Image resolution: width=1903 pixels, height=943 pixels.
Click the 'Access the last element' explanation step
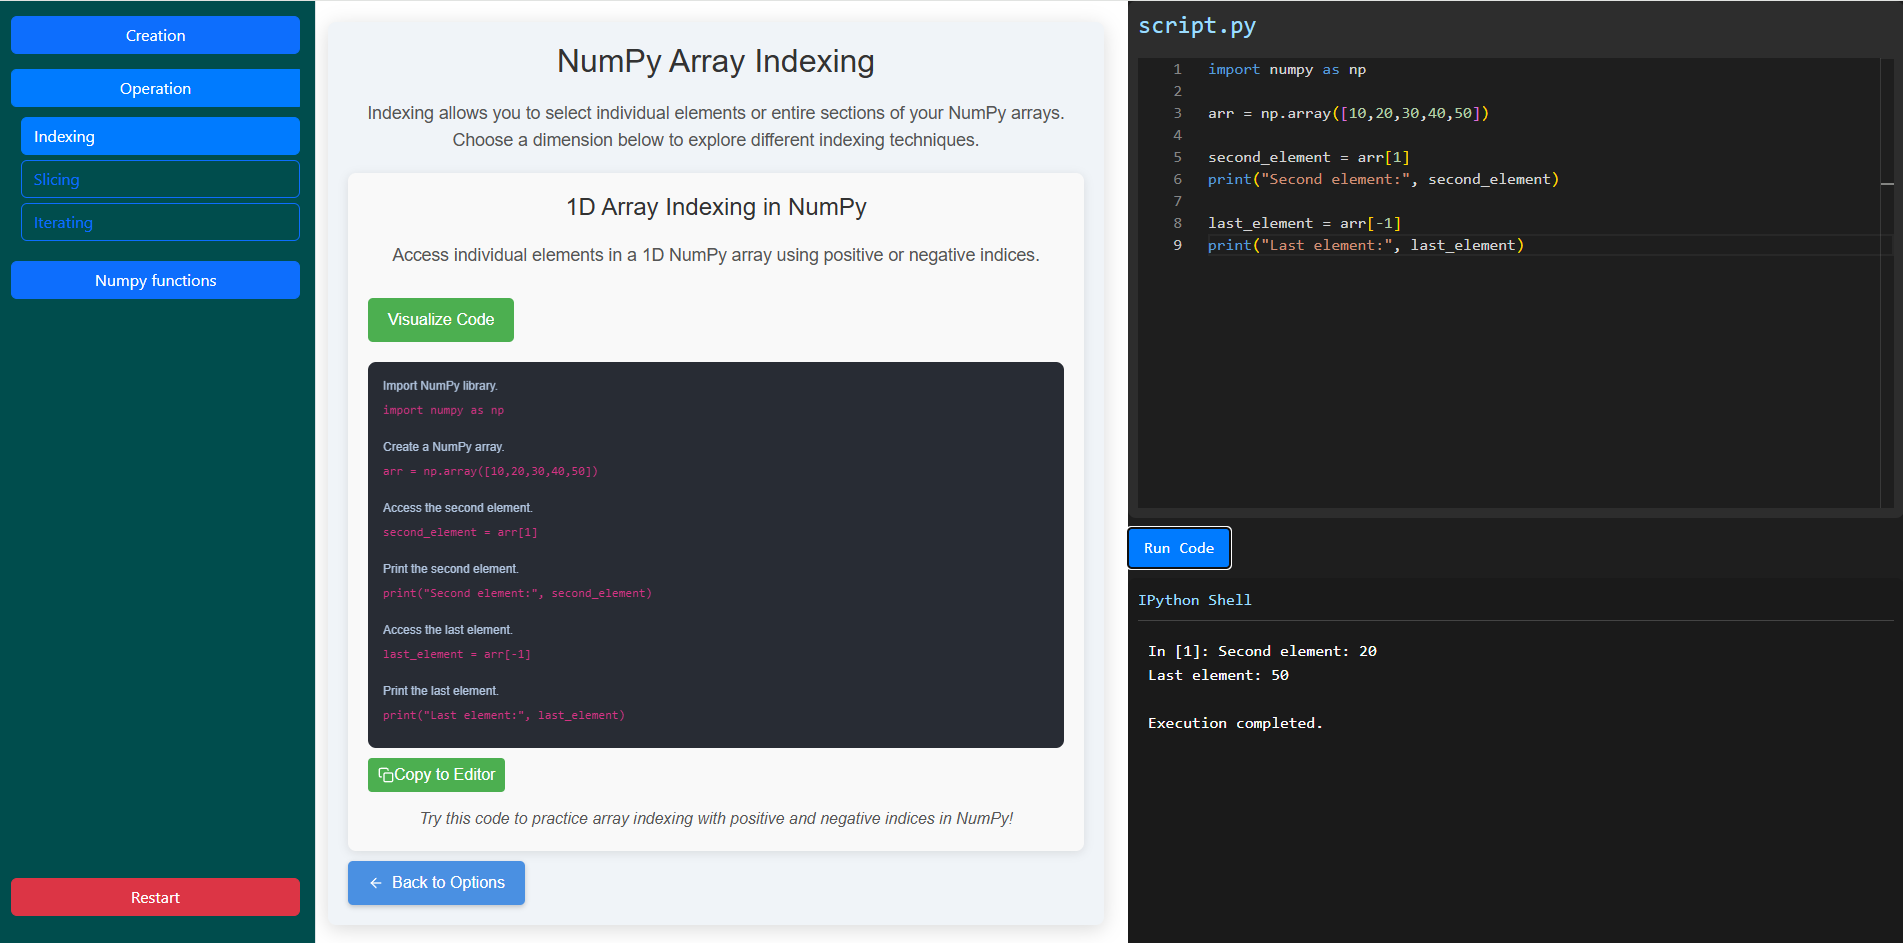point(447,630)
